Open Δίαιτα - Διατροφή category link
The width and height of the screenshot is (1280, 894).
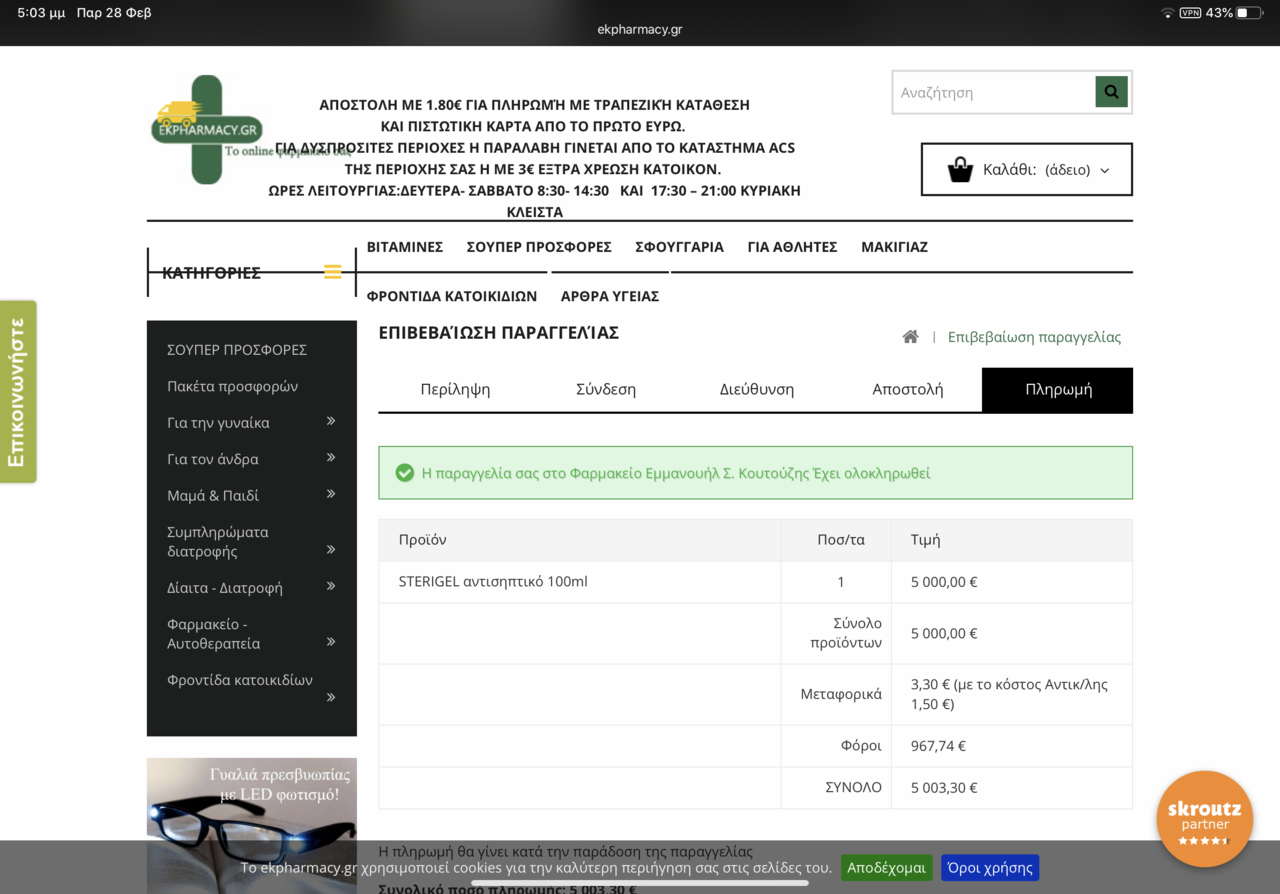pyautogui.click(x=225, y=588)
